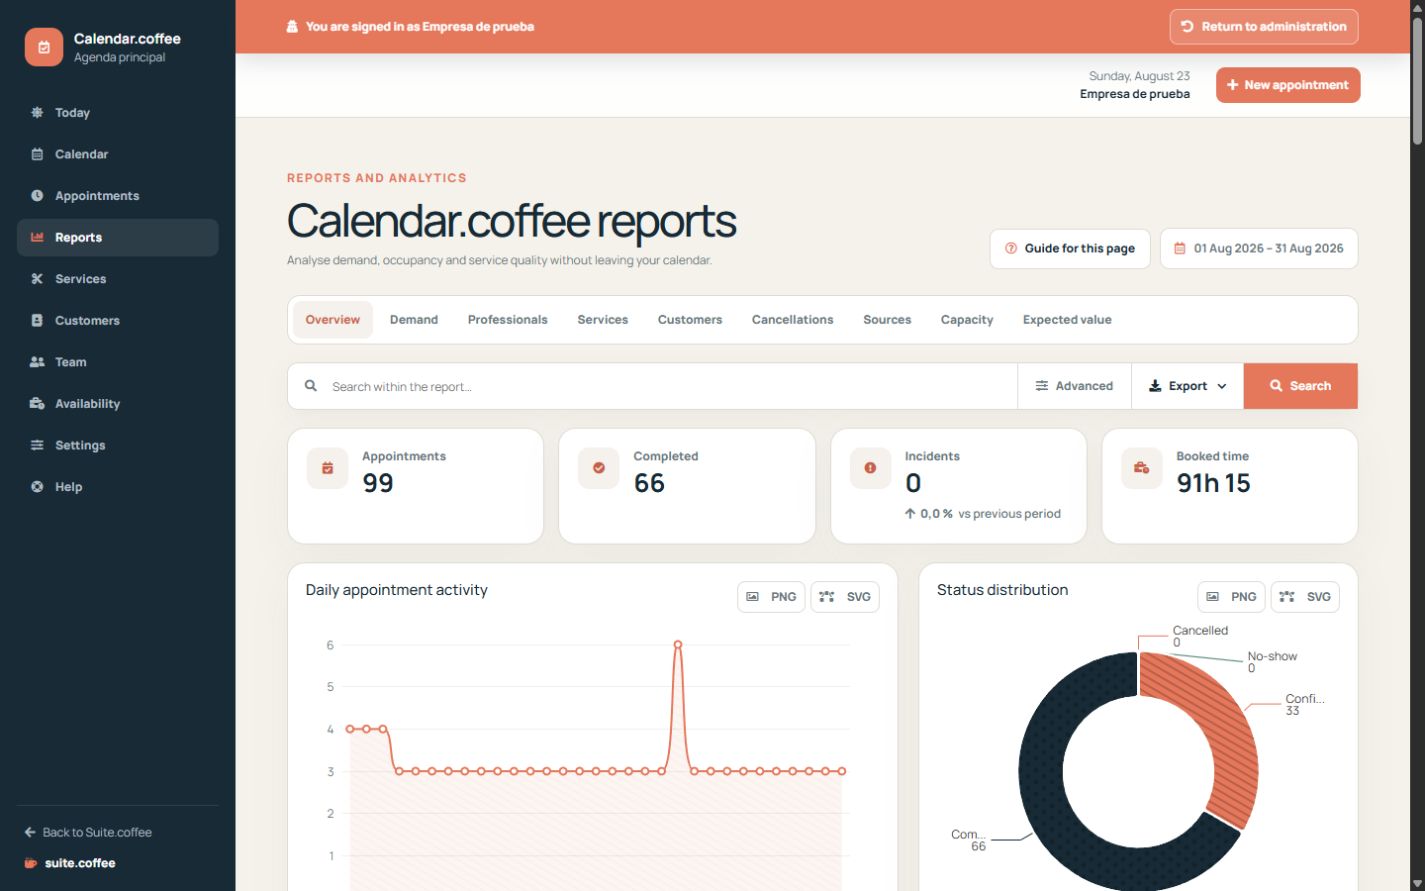This screenshot has height=891, width=1425.
Task: Click the 'REPORTS AND ANALYTICS' heading label
Action: (x=377, y=178)
